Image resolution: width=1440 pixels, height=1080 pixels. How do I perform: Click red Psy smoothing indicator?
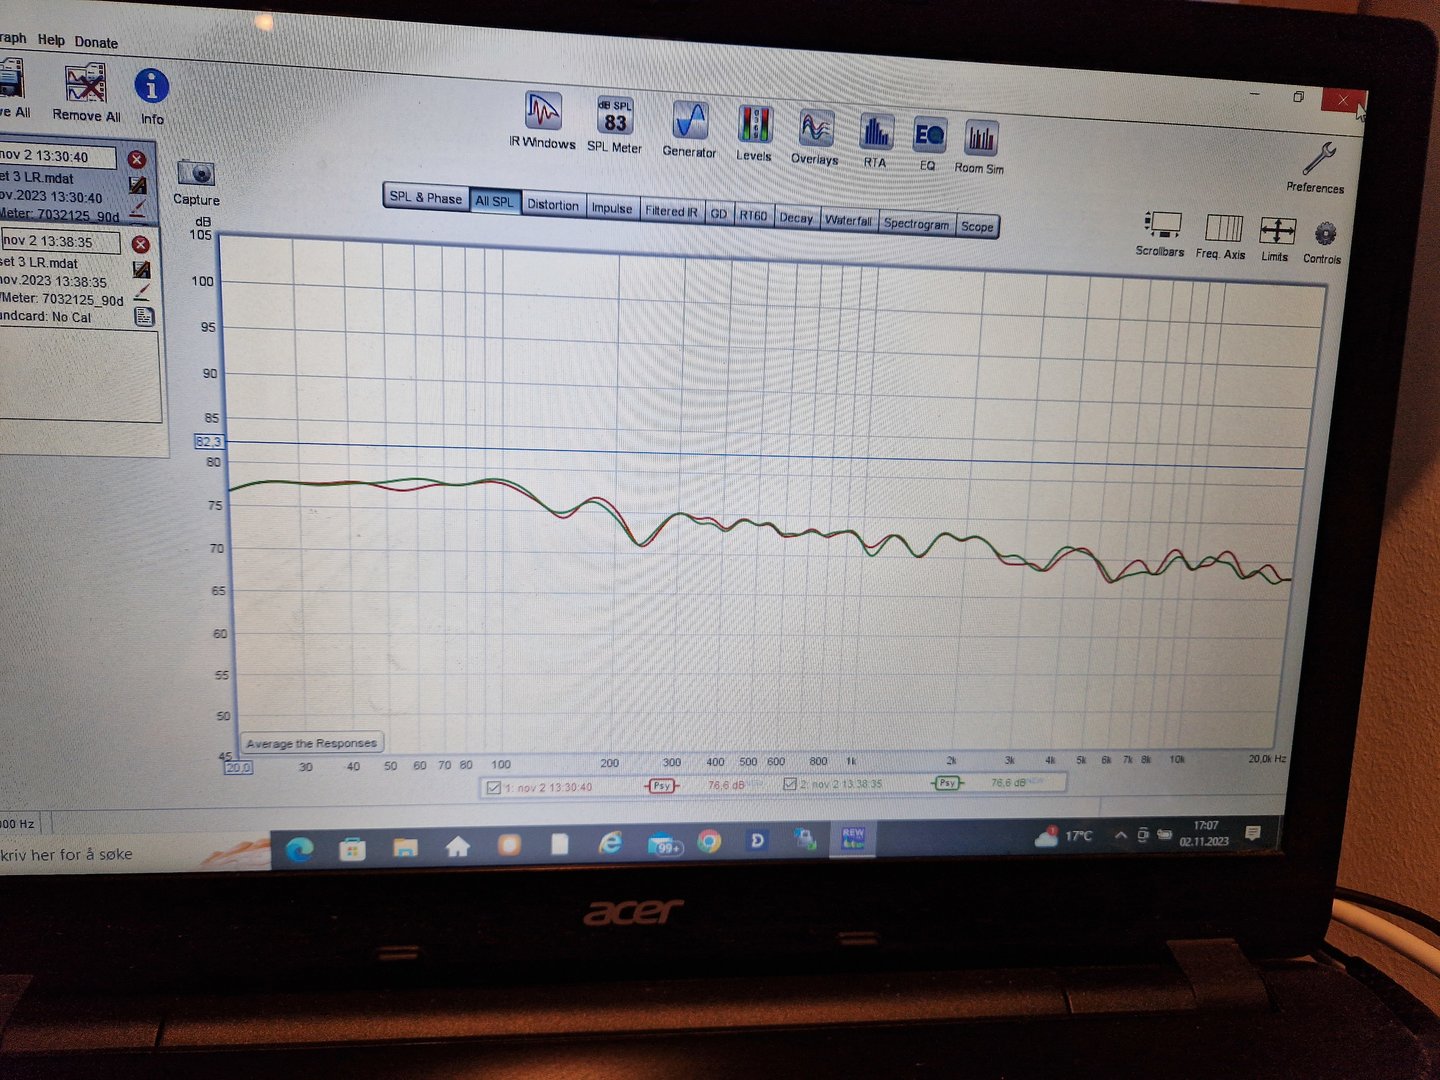[662, 786]
